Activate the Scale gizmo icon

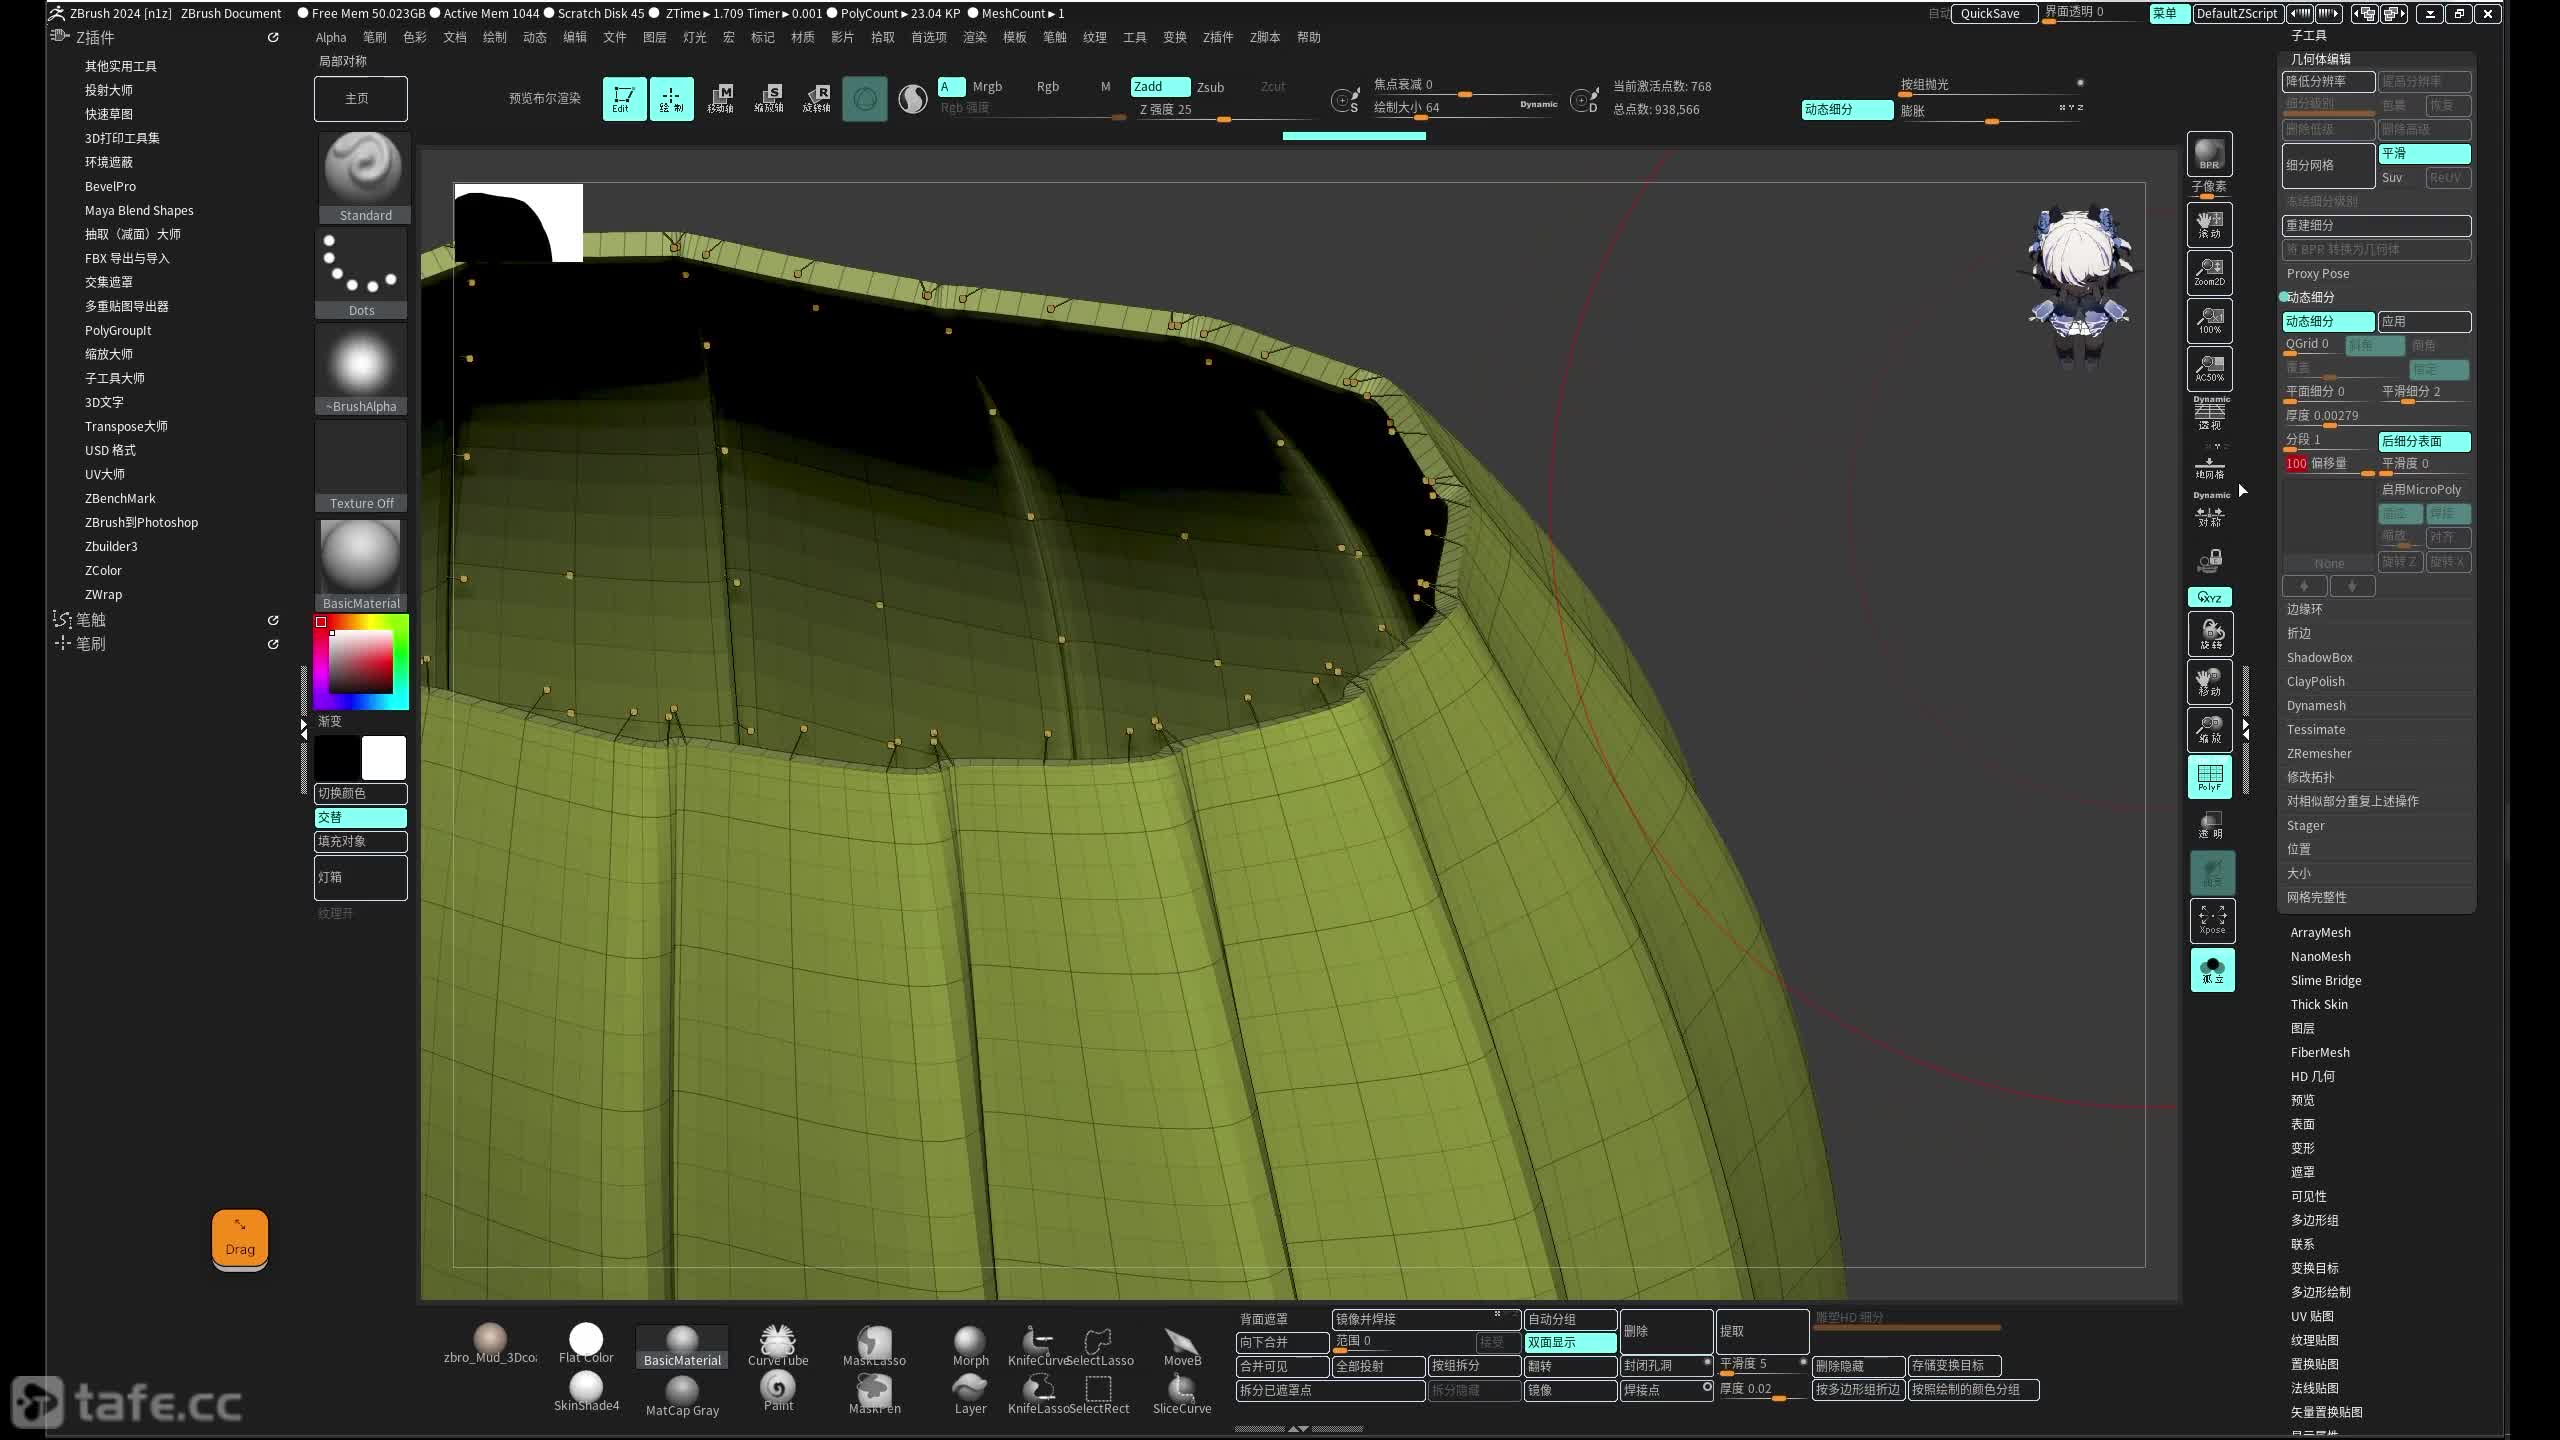click(x=768, y=99)
